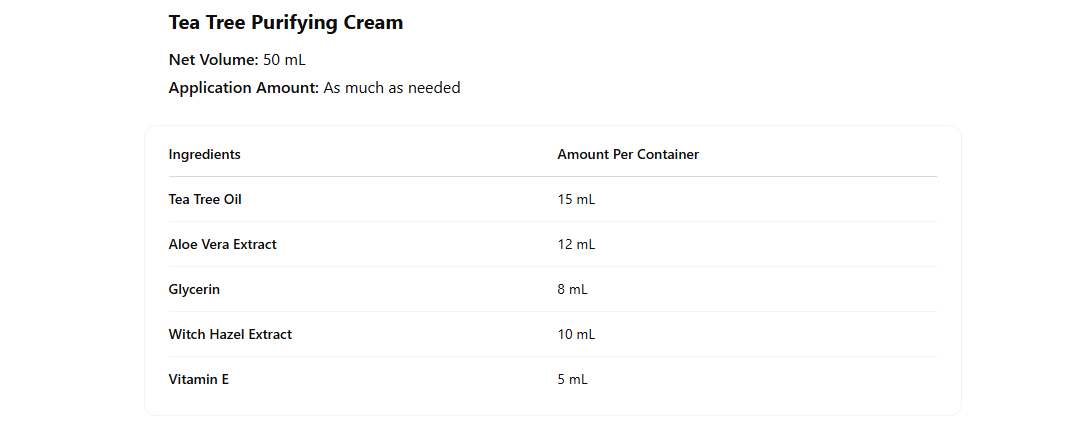The height and width of the screenshot is (448, 1072).
Task: Click the 8 mL amount value
Action: [x=573, y=289]
